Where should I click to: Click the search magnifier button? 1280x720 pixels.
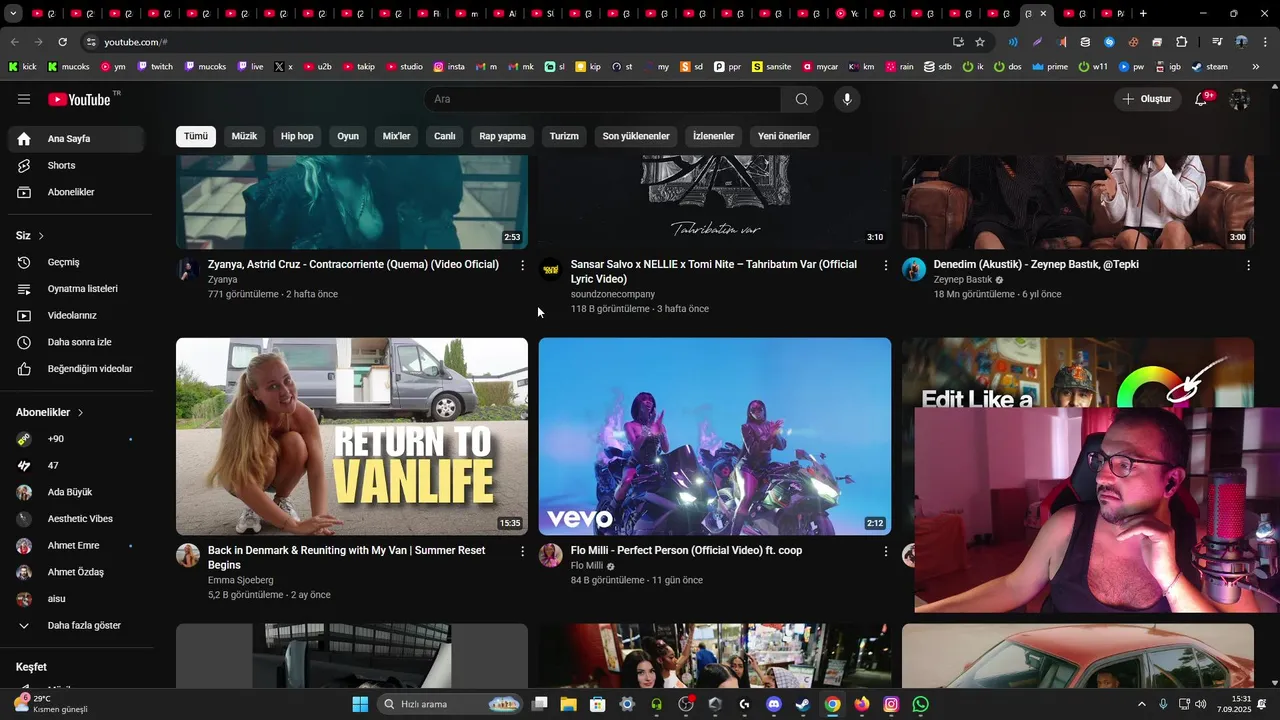point(802,99)
